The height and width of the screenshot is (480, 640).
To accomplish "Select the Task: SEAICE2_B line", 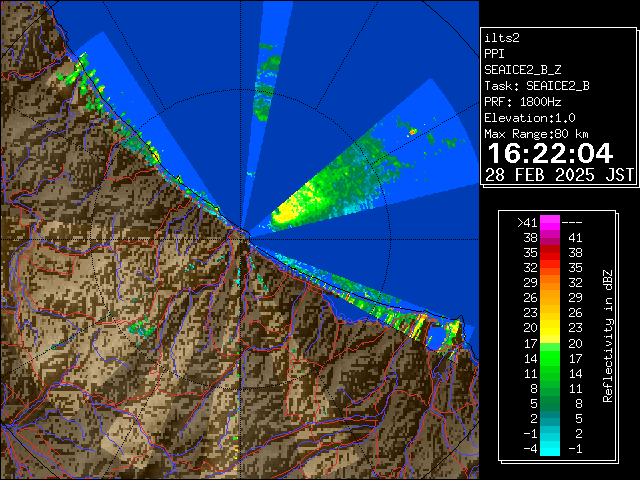I will [x=537, y=86].
